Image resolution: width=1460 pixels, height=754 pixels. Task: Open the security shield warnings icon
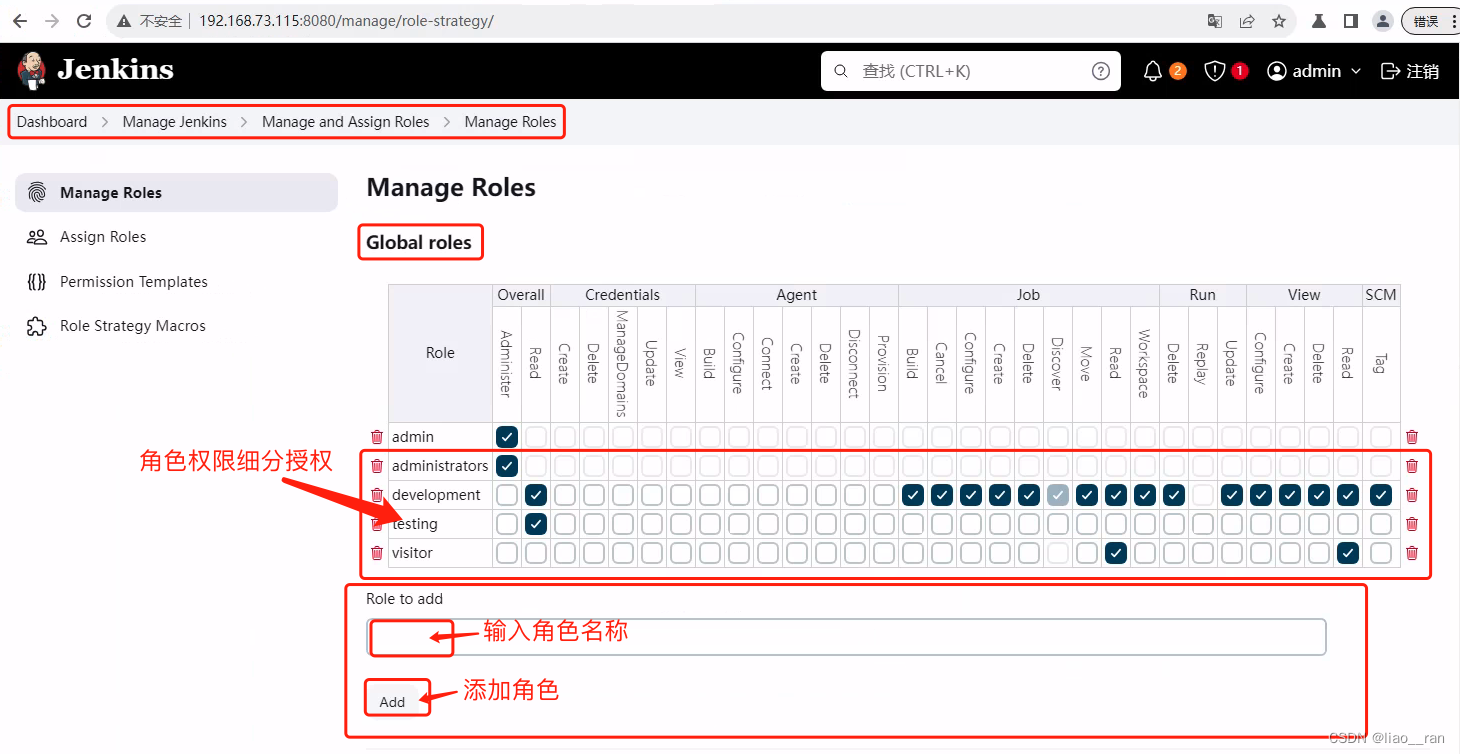1215,71
